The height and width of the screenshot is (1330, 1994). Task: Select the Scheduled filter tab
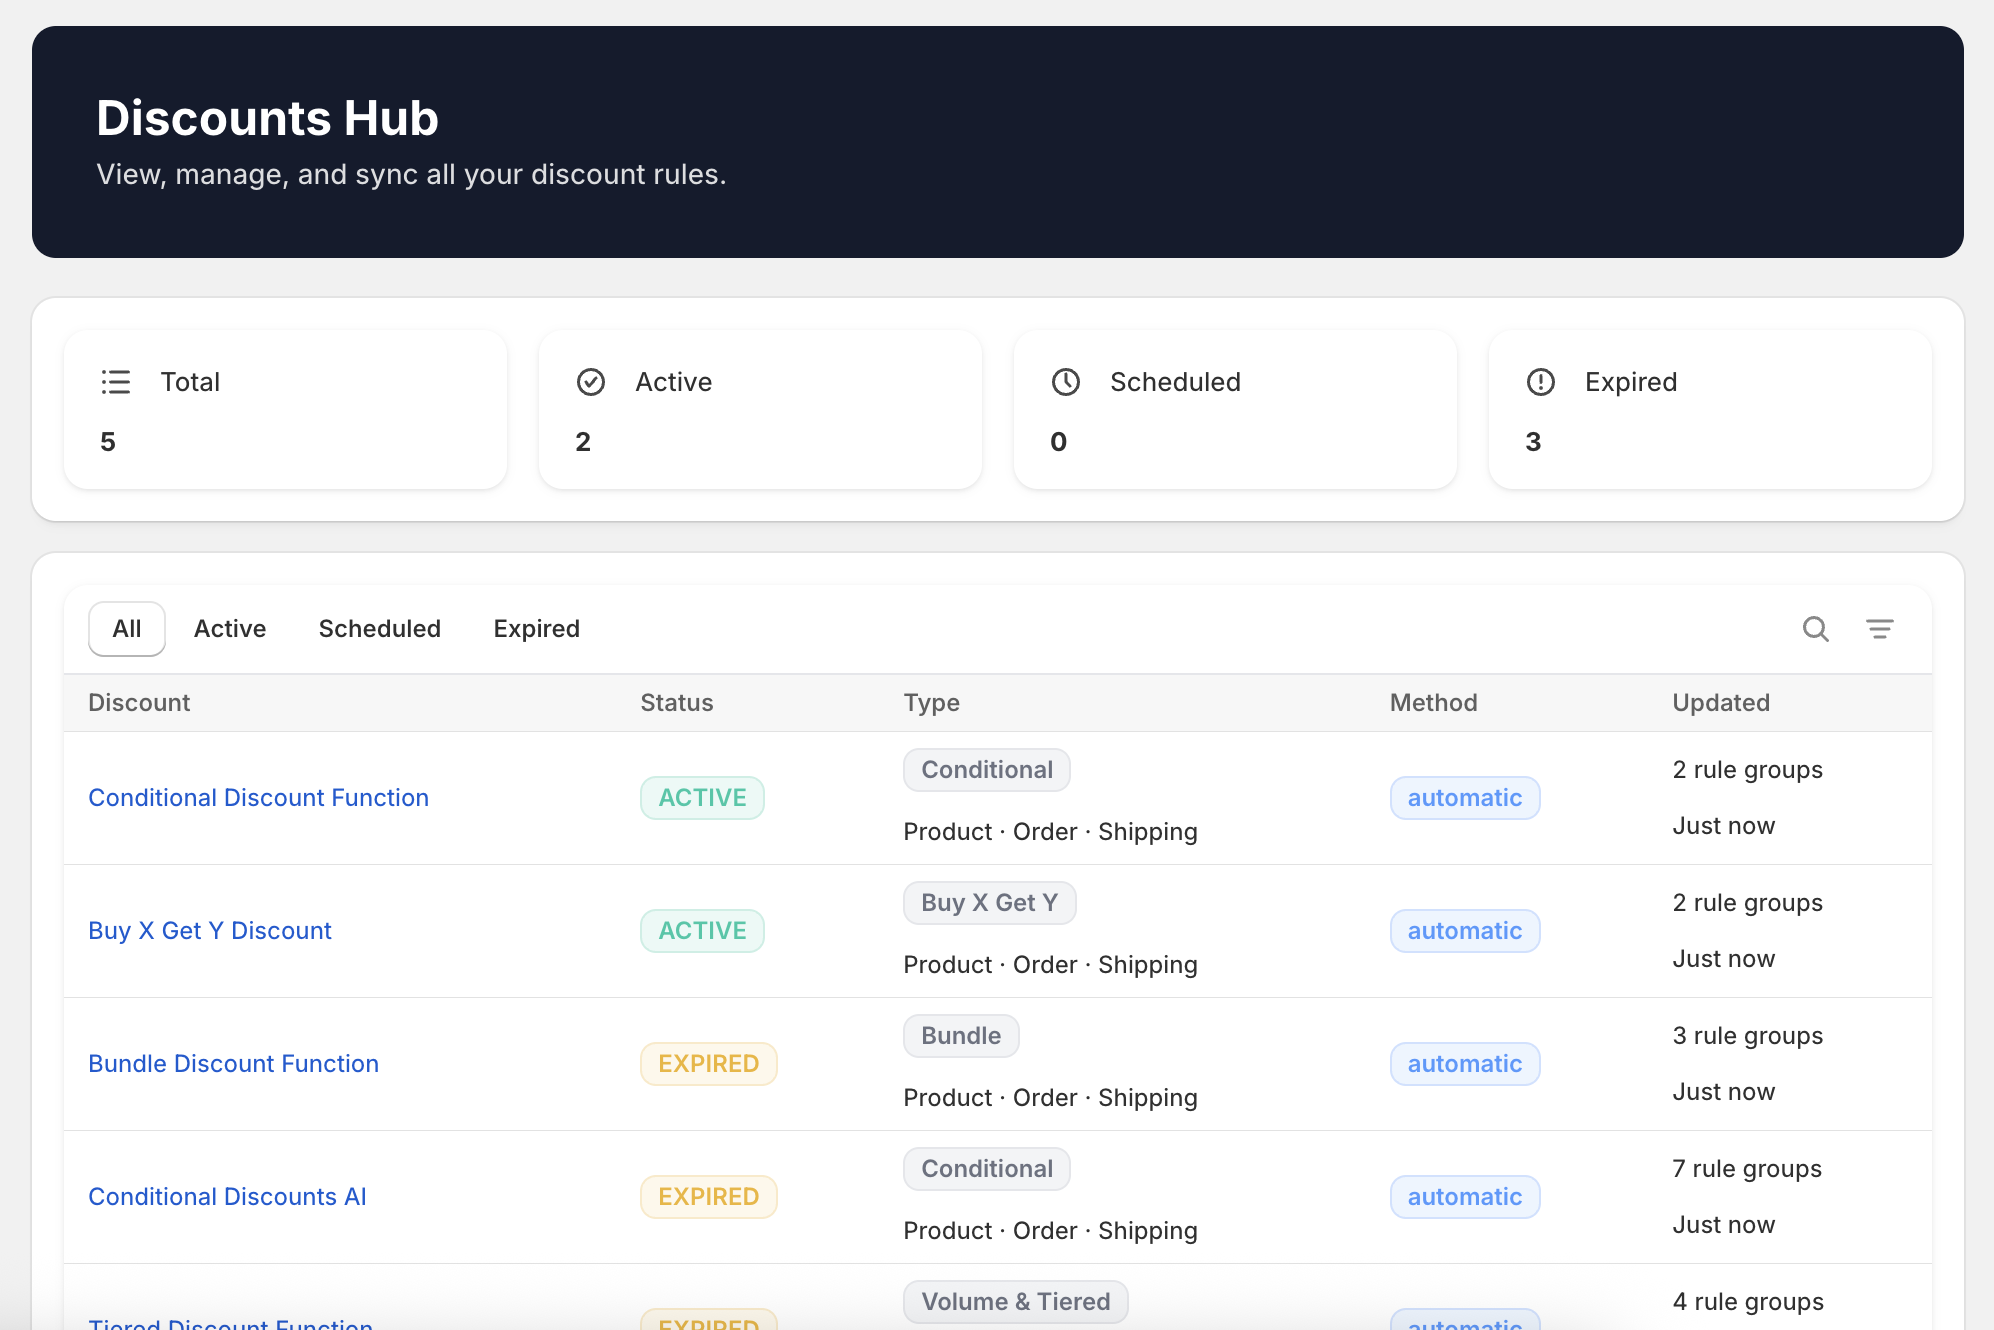pyautogui.click(x=380, y=628)
